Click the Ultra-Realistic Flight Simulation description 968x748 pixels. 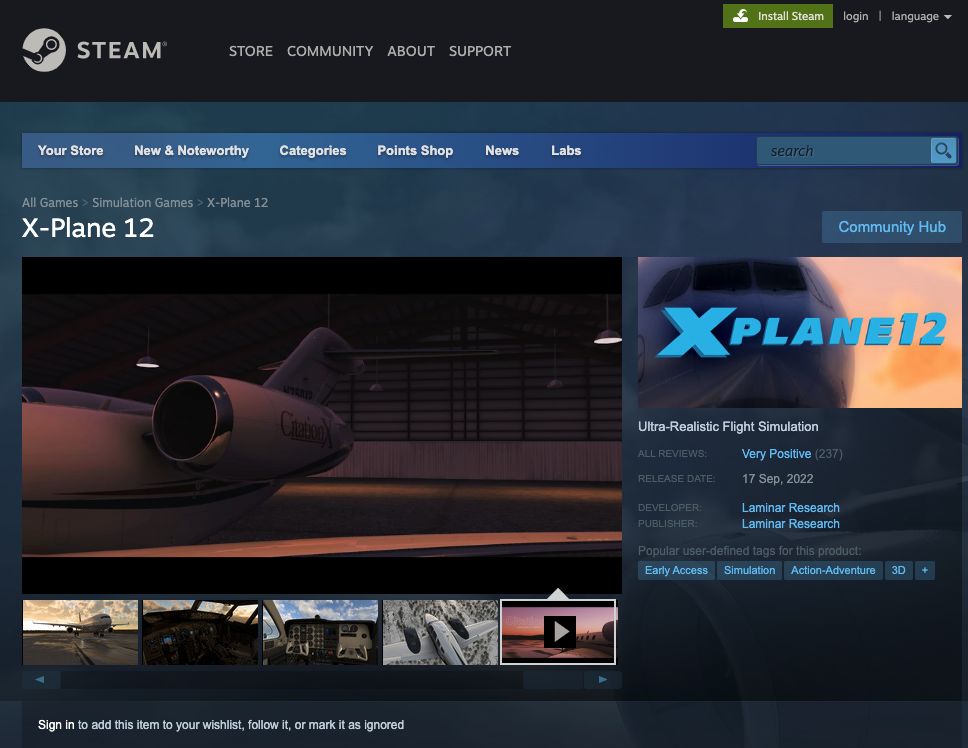click(728, 426)
